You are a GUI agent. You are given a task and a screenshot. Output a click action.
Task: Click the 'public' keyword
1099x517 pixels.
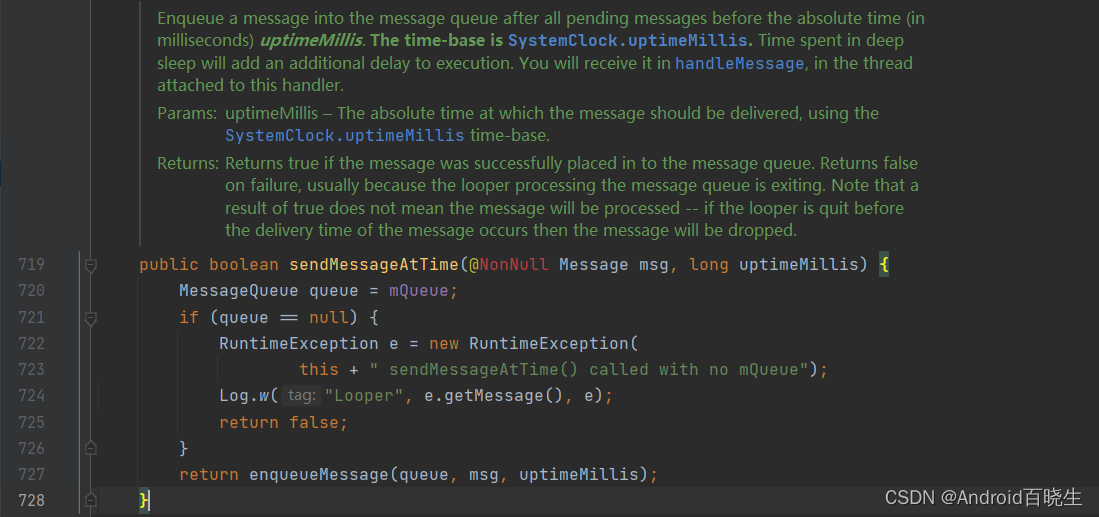(170, 265)
